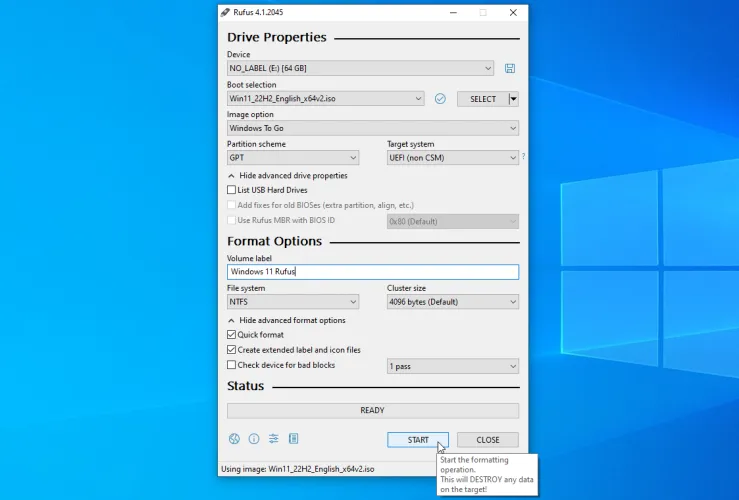The width and height of the screenshot is (739, 500).
Task: Click the checkmark icon to compute ISO checksum
Action: pos(440,99)
